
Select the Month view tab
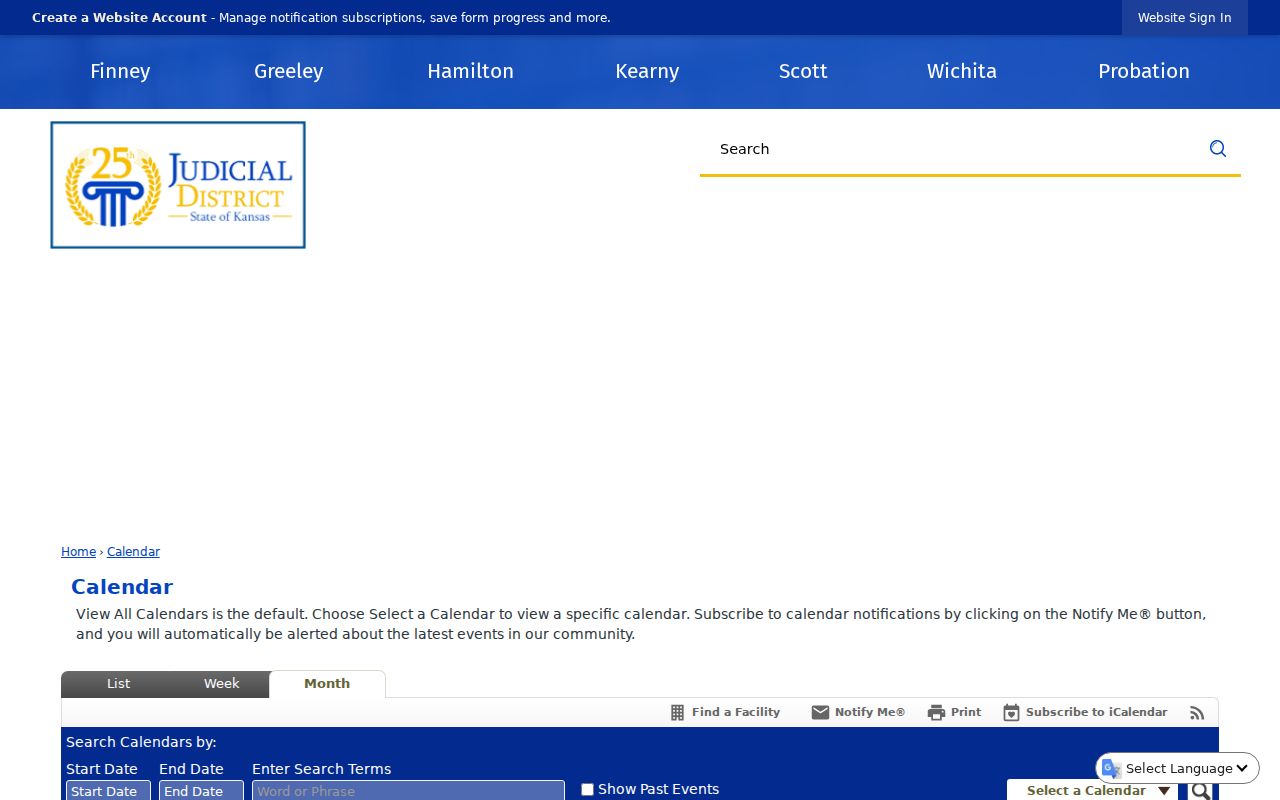pos(327,684)
